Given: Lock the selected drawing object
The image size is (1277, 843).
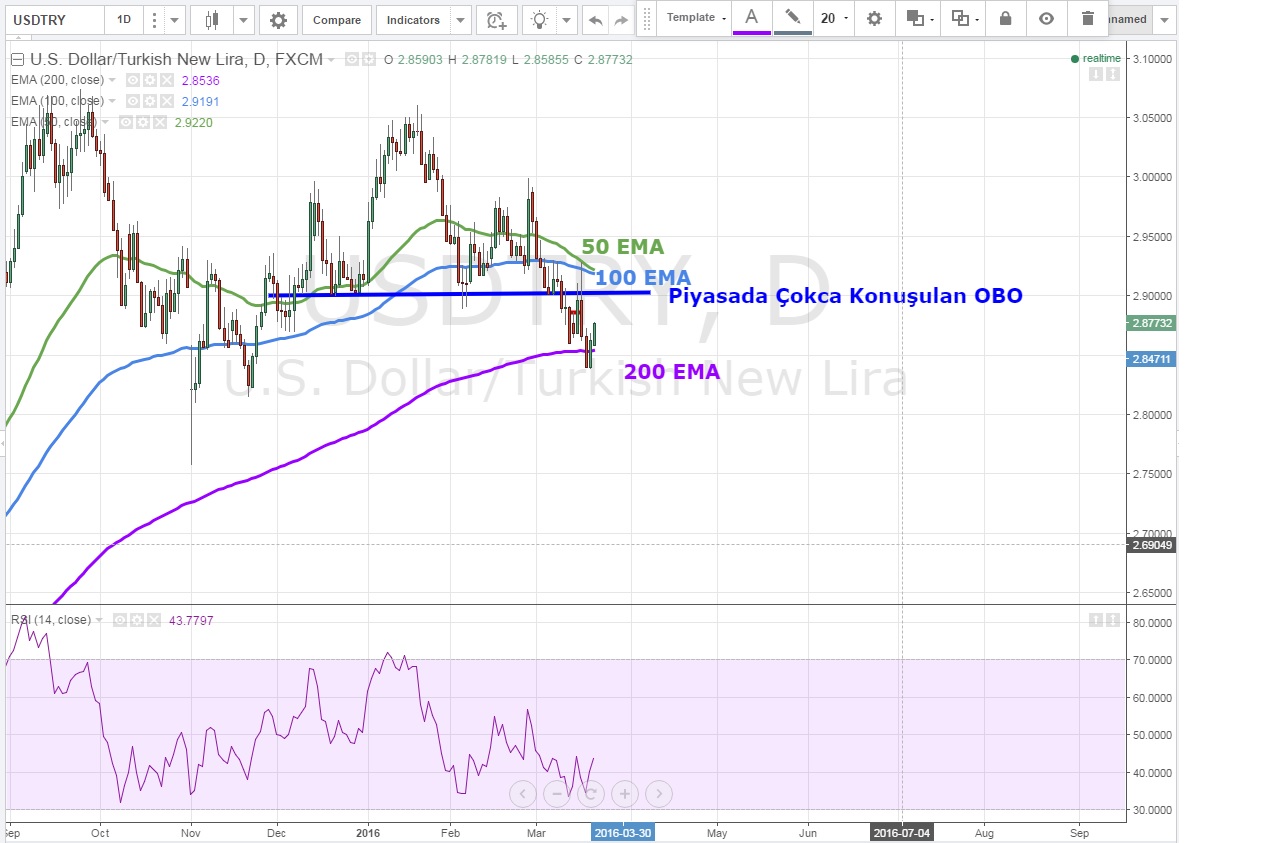Looking at the screenshot, I should 1005,18.
